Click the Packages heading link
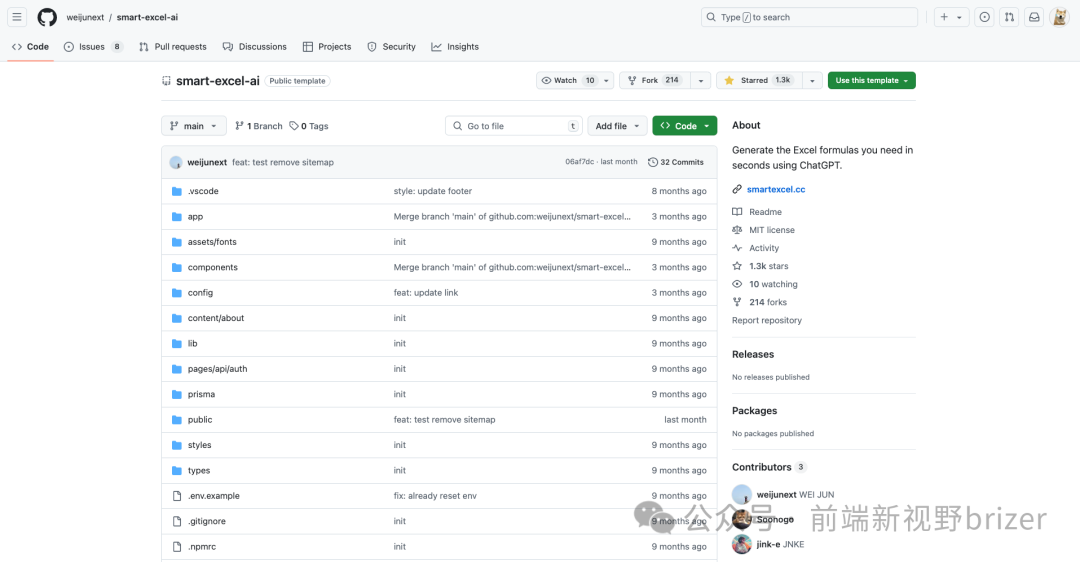Viewport: 1080px width, 562px height. tap(754, 410)
